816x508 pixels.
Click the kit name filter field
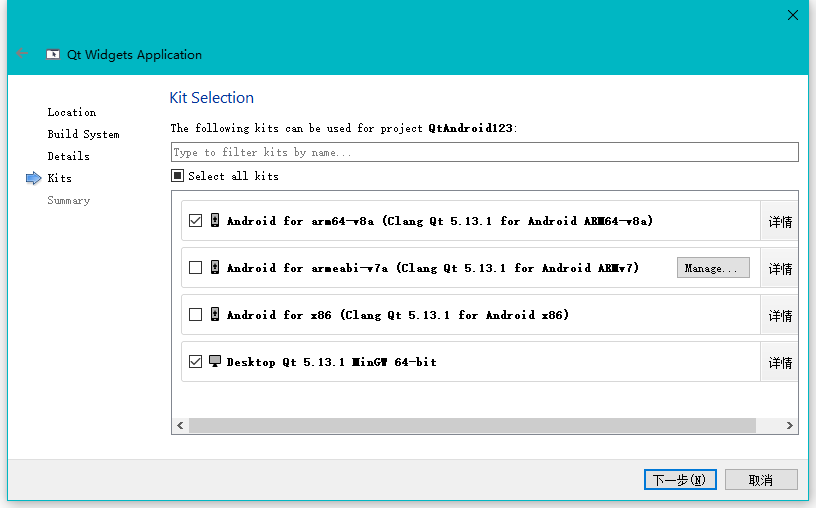coord(484,152)
